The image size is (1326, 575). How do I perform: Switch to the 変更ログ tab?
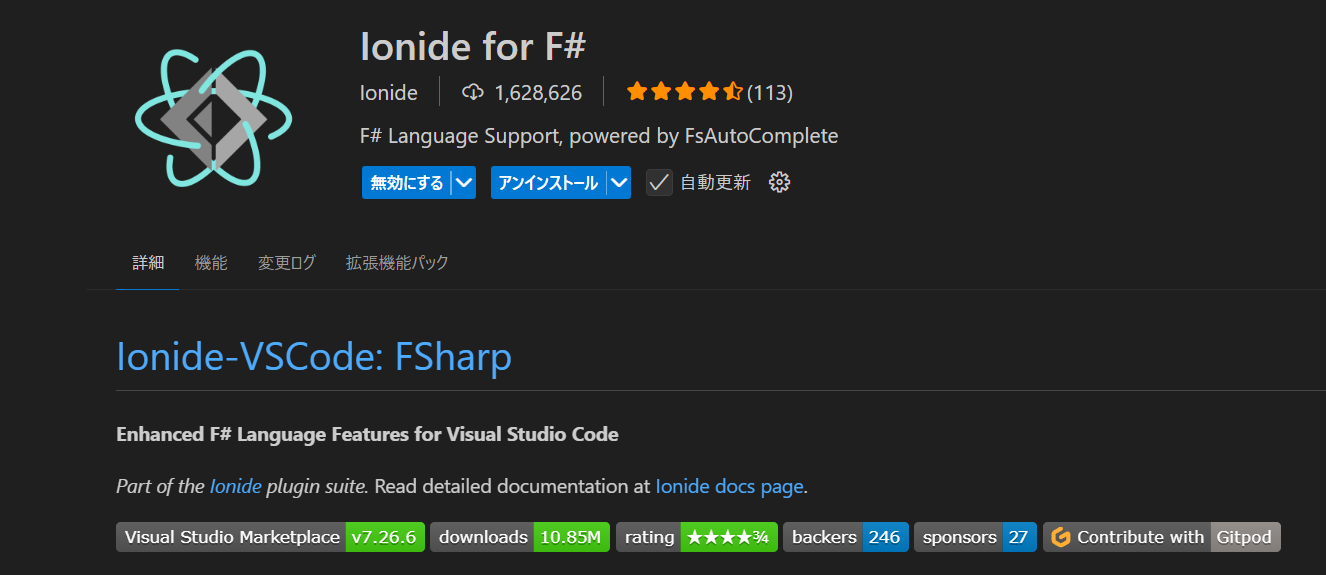287,263
